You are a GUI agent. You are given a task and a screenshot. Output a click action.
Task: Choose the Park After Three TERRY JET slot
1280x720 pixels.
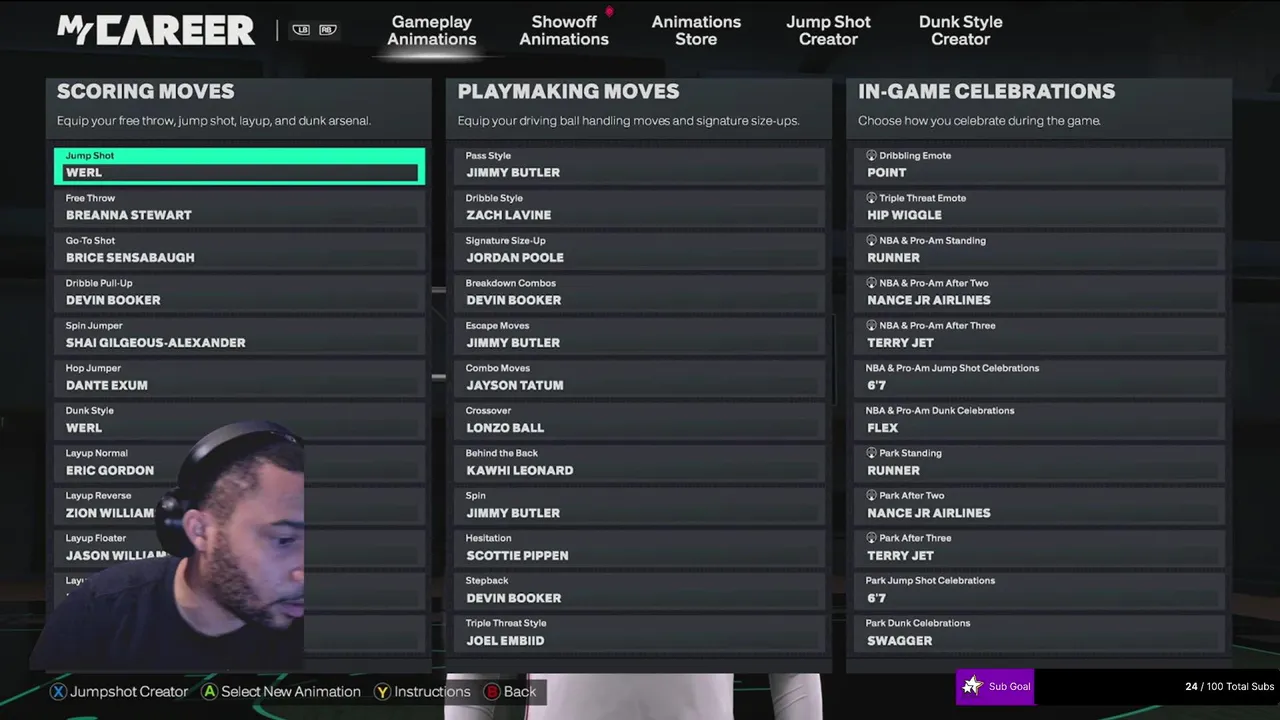tap(1040, 548)
